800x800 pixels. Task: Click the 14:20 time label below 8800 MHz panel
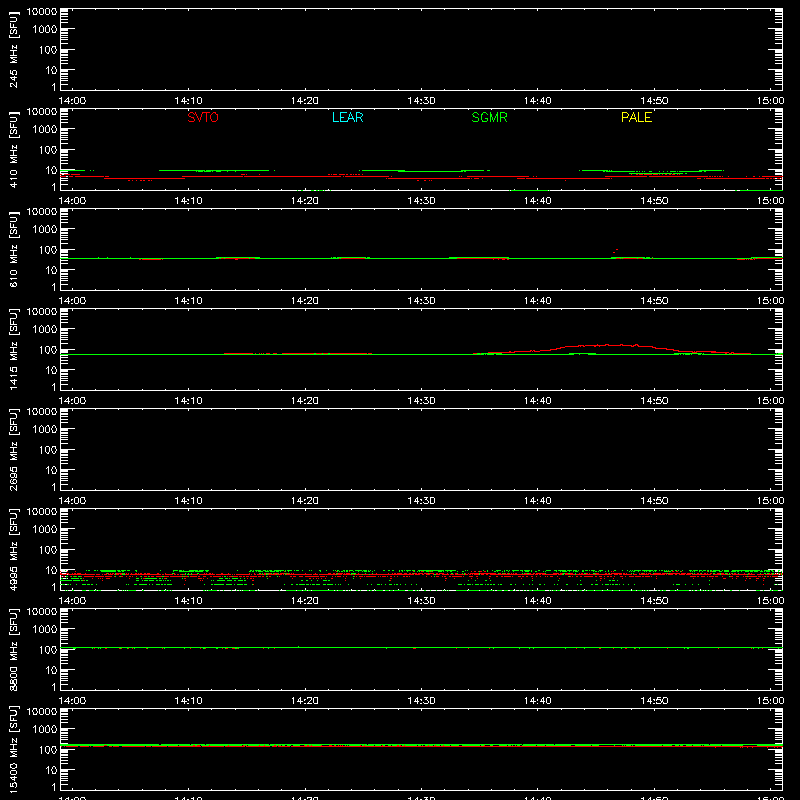(x=305, y=701)
